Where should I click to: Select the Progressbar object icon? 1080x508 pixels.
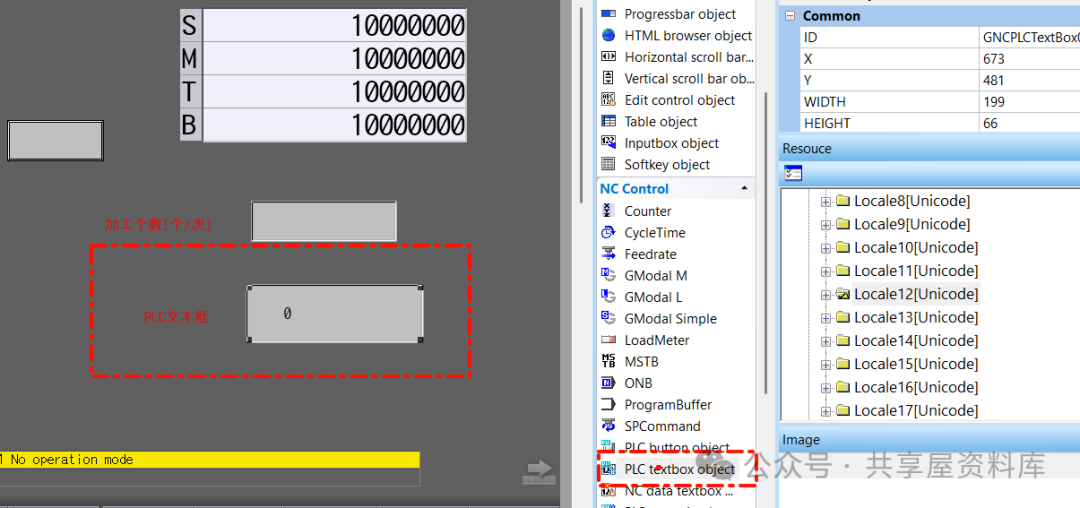pos(608,14)
